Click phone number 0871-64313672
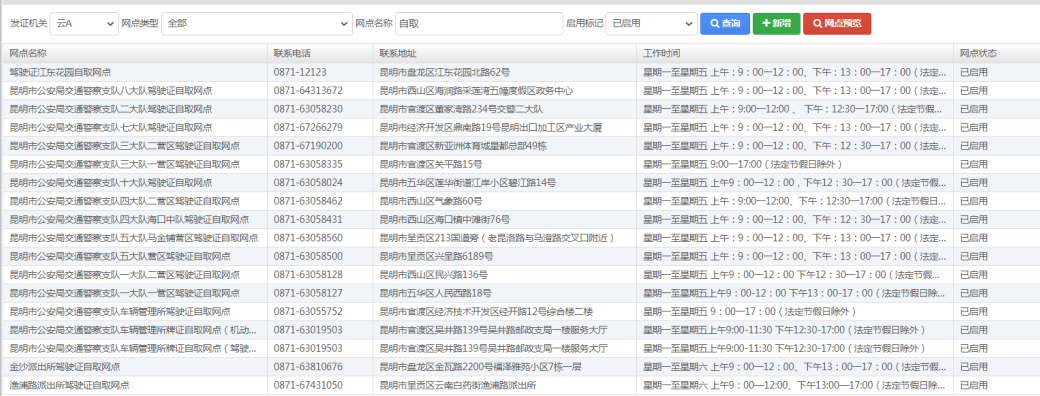The height and width of the screenshot is (396, 1040). coord(308,90)
